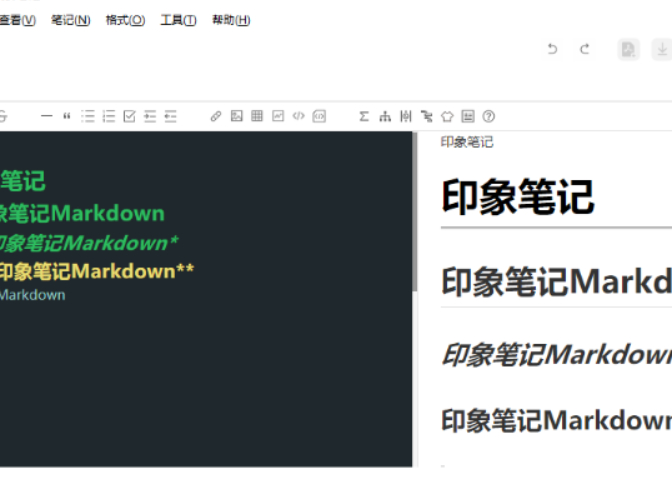Insert a sequence diagram
This screenshot has height=504, width=672.
pyautogui.click(x=405, y=116)
